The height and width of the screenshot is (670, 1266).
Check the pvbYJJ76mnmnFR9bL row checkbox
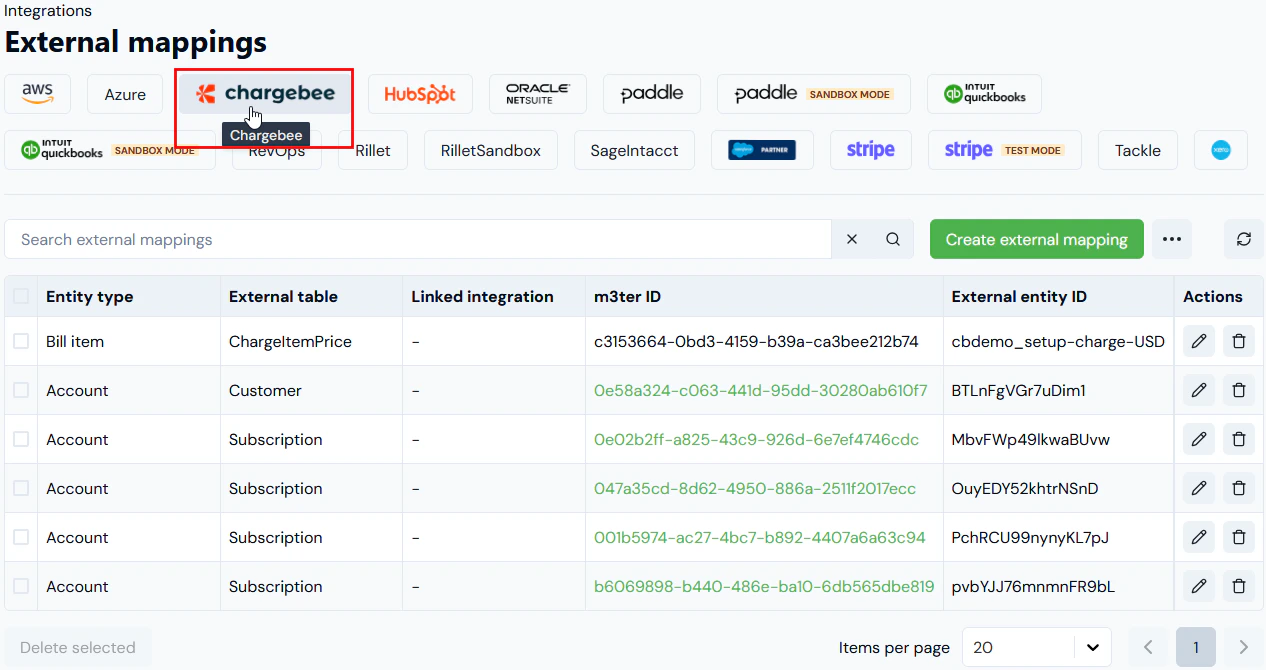[21, 586]
